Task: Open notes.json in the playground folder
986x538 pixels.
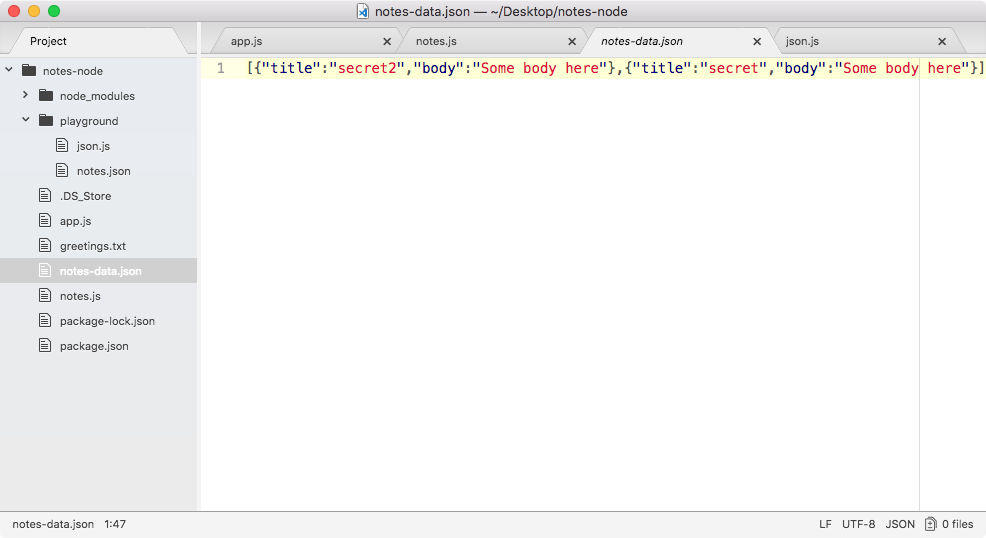Action: coord(104,170)
